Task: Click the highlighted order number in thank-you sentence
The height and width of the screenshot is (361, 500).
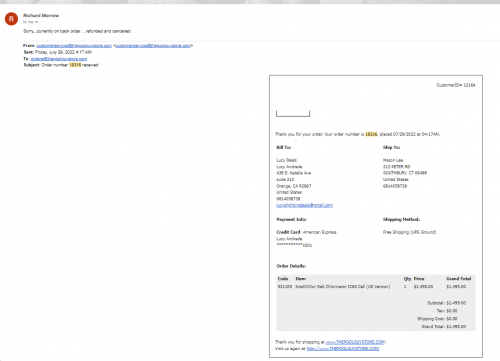Action: coord(371,134)
